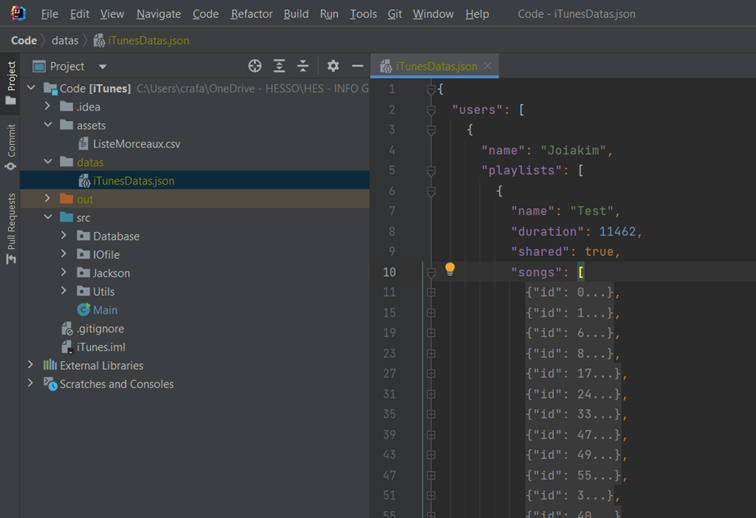The height and width of the screenshot is (518, 756).
Task: Expand folded song block on line 11
Action: tap(431, 292)
